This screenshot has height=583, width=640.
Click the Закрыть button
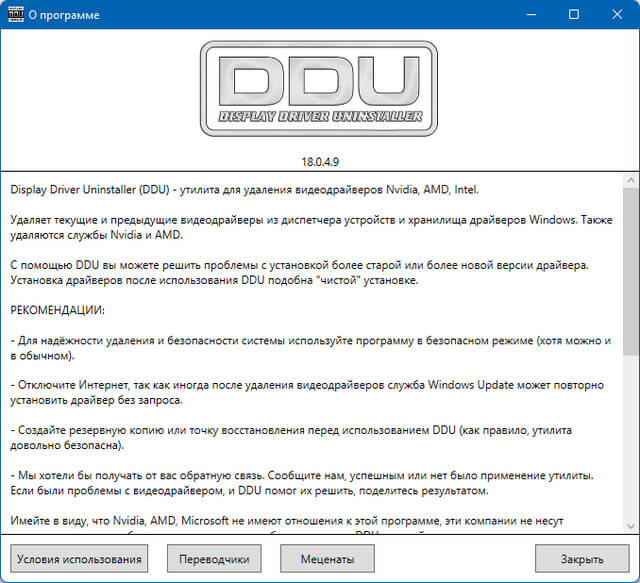pos(582,559)
